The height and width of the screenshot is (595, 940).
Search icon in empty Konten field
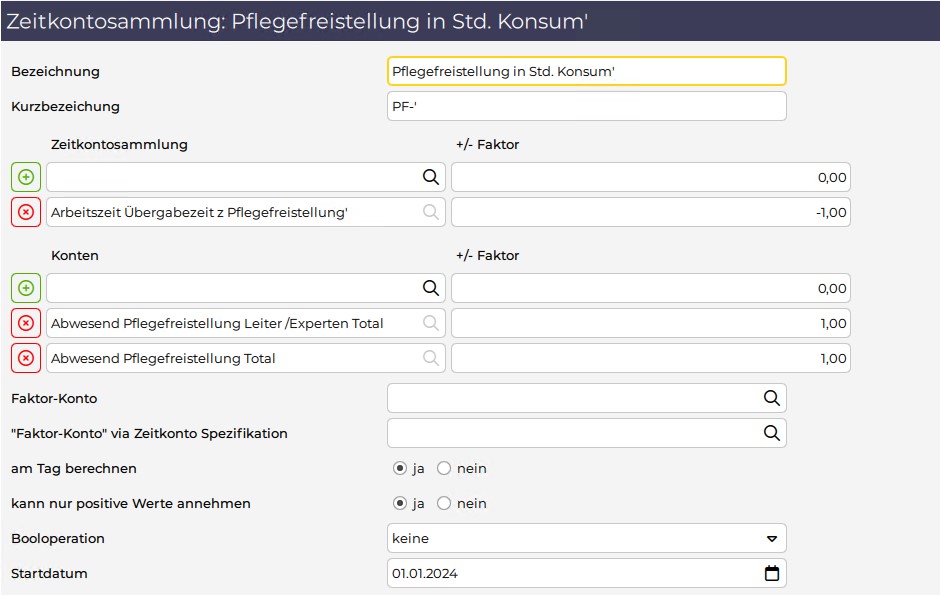[430, 288]
